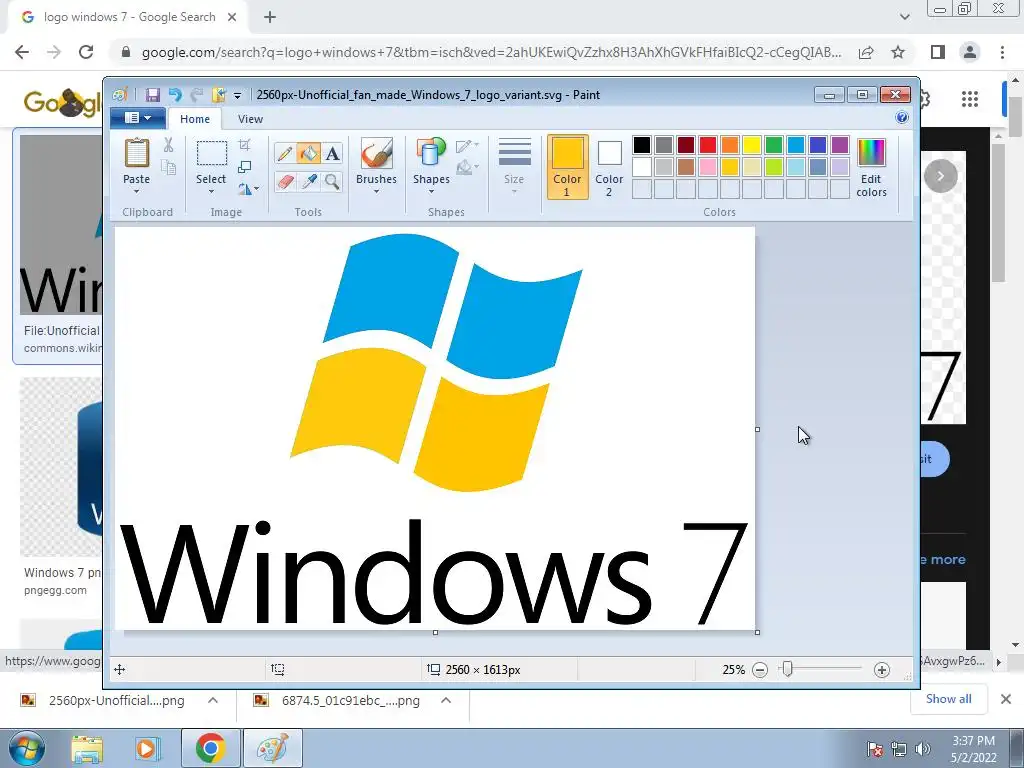Open the Paint file menu dropdown button
The image size is (1024, 768).
[x=138, y=118]
